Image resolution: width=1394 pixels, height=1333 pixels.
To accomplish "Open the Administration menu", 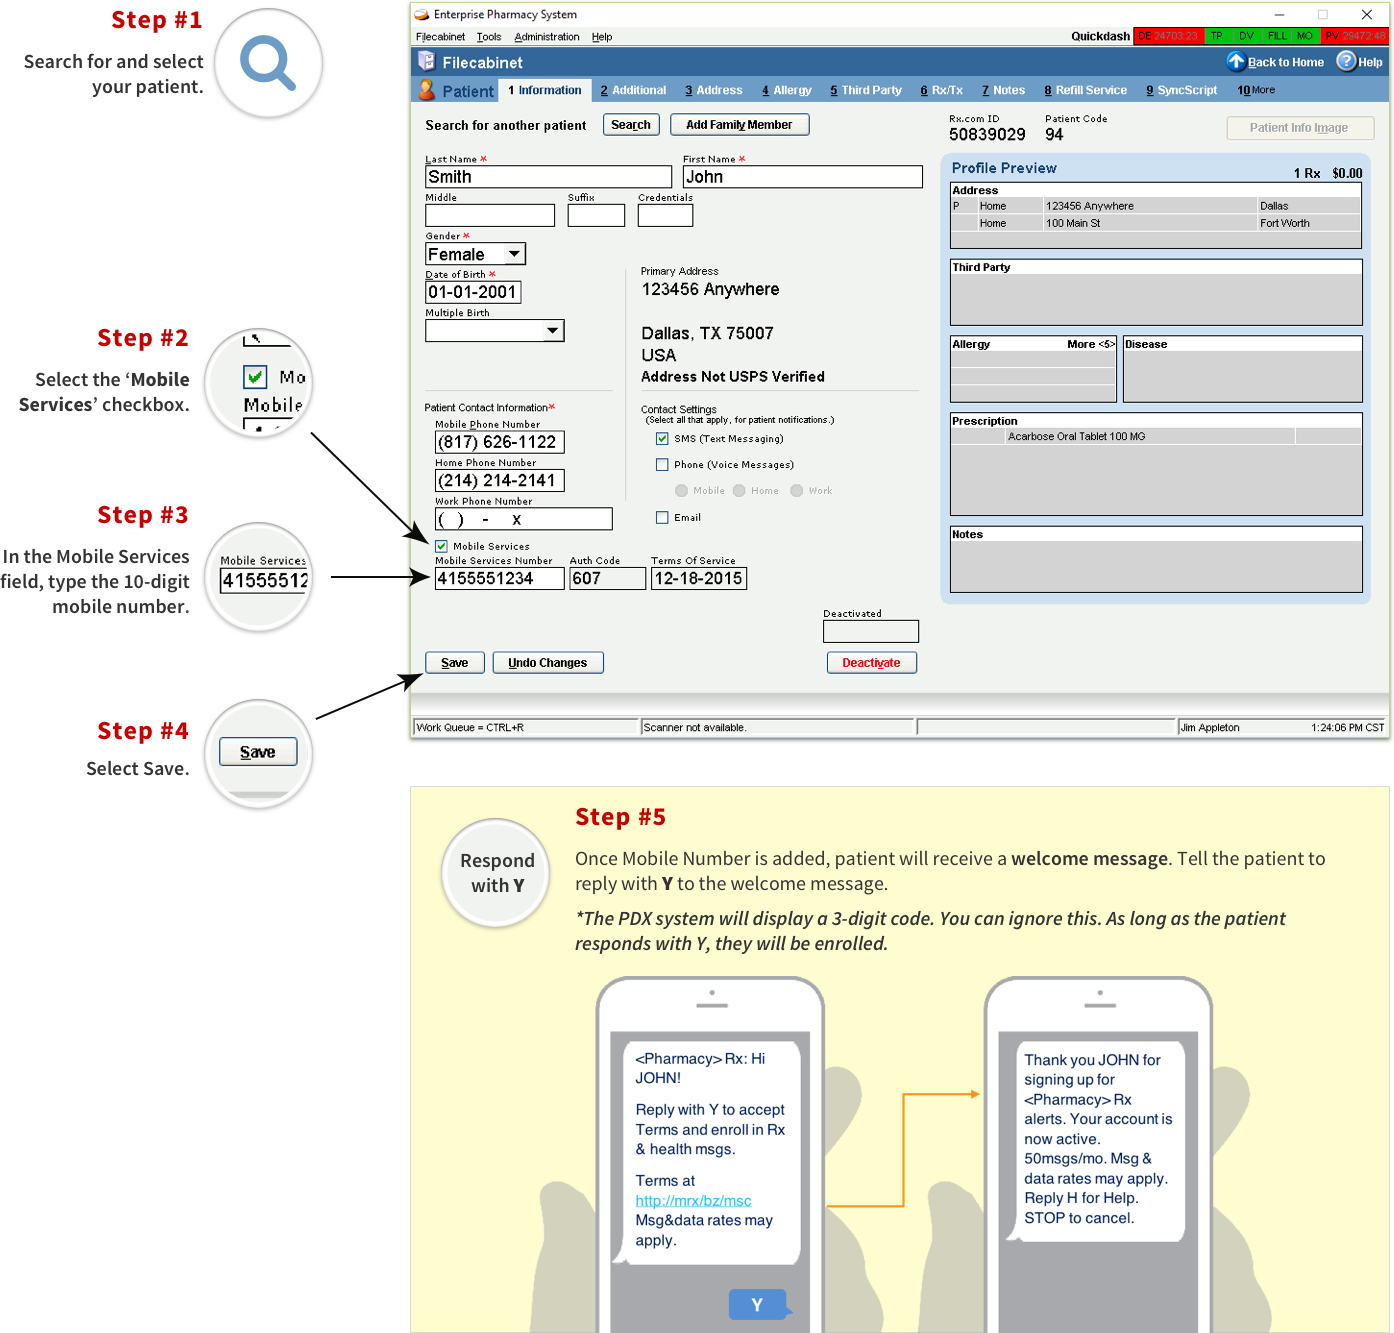I will click(x=547, y=37).
